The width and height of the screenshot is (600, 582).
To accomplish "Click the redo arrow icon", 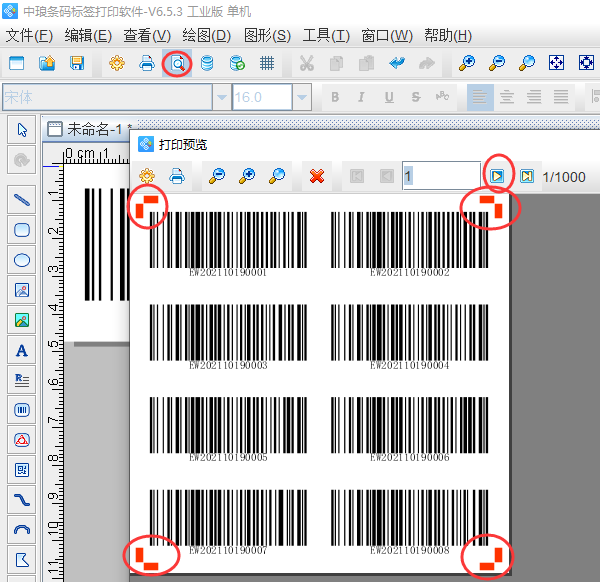I will pos(427,63).
